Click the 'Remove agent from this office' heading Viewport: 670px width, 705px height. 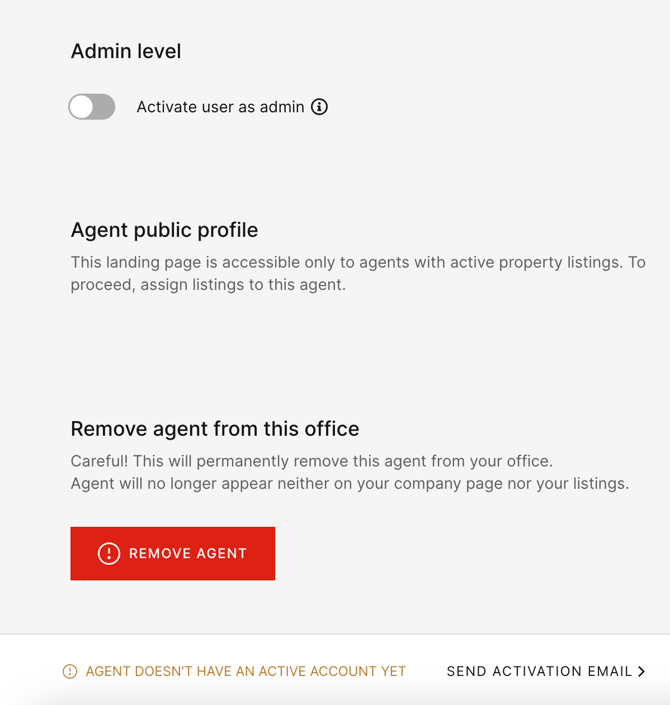click(215, 429)
